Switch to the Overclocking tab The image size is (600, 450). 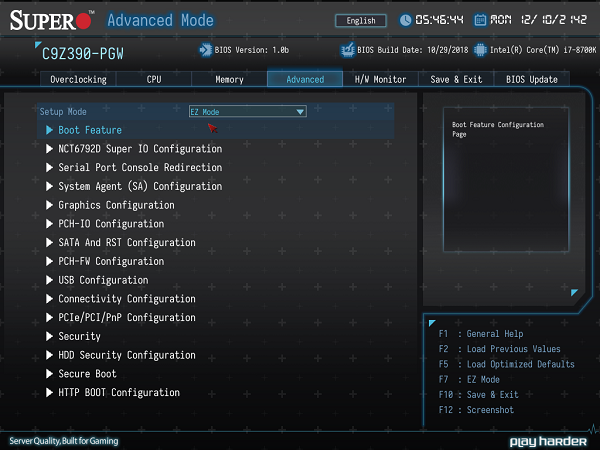79,79
